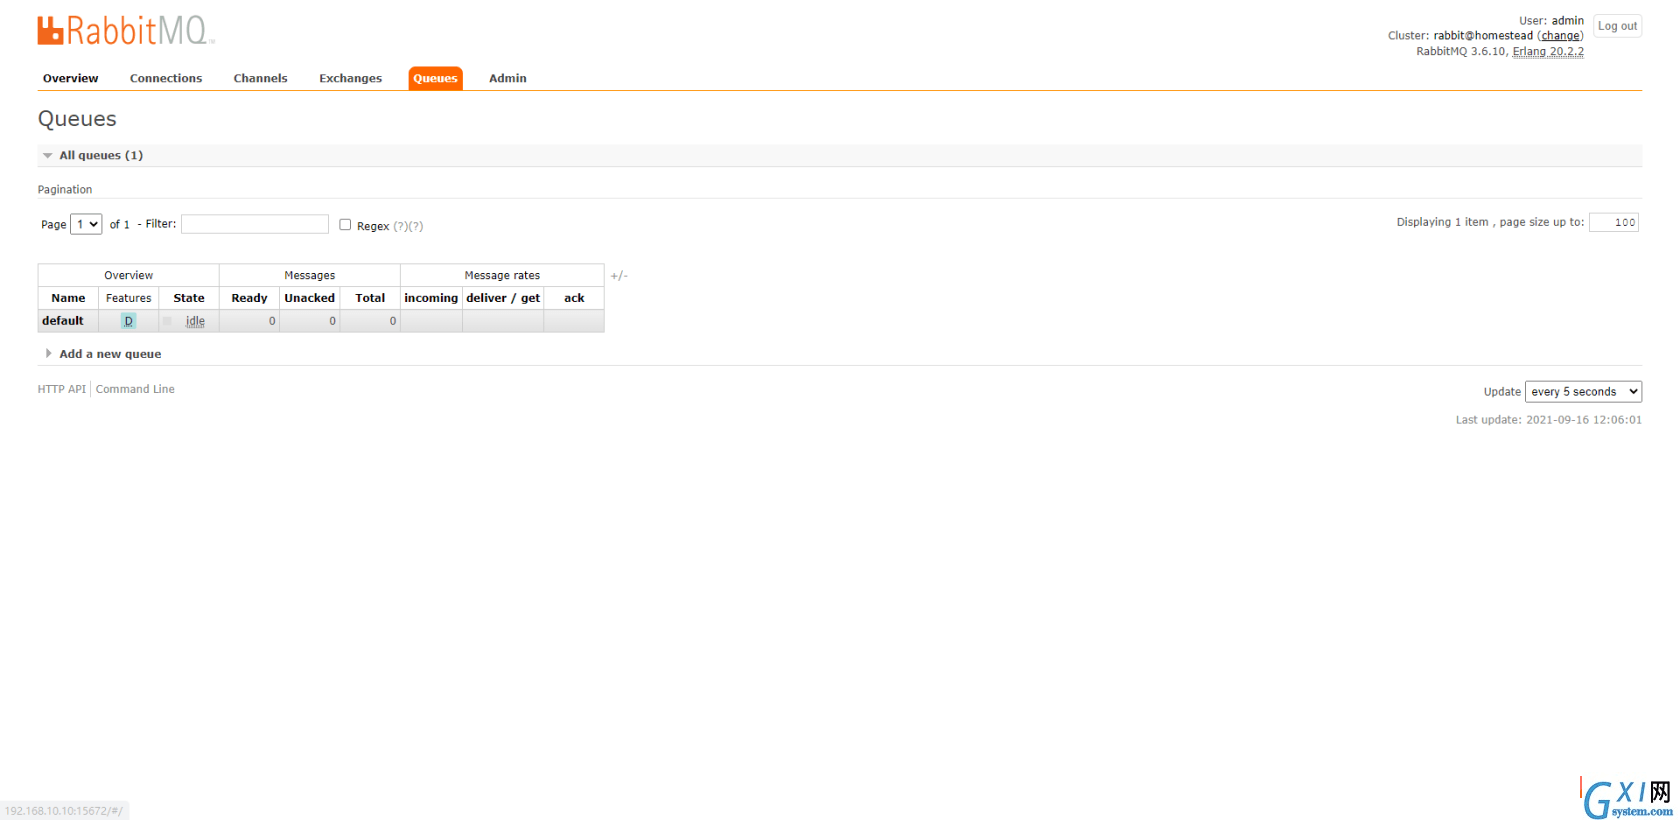This screenshot has height=820, width=1680.
Task: Open the Exchanges tab
Action: [x=350, y=78]
